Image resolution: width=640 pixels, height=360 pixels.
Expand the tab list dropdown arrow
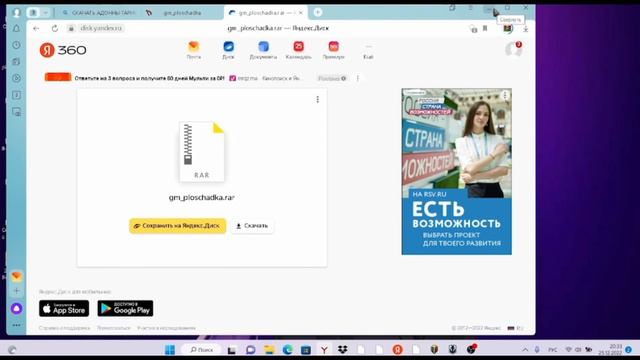[x=45, y=13]
